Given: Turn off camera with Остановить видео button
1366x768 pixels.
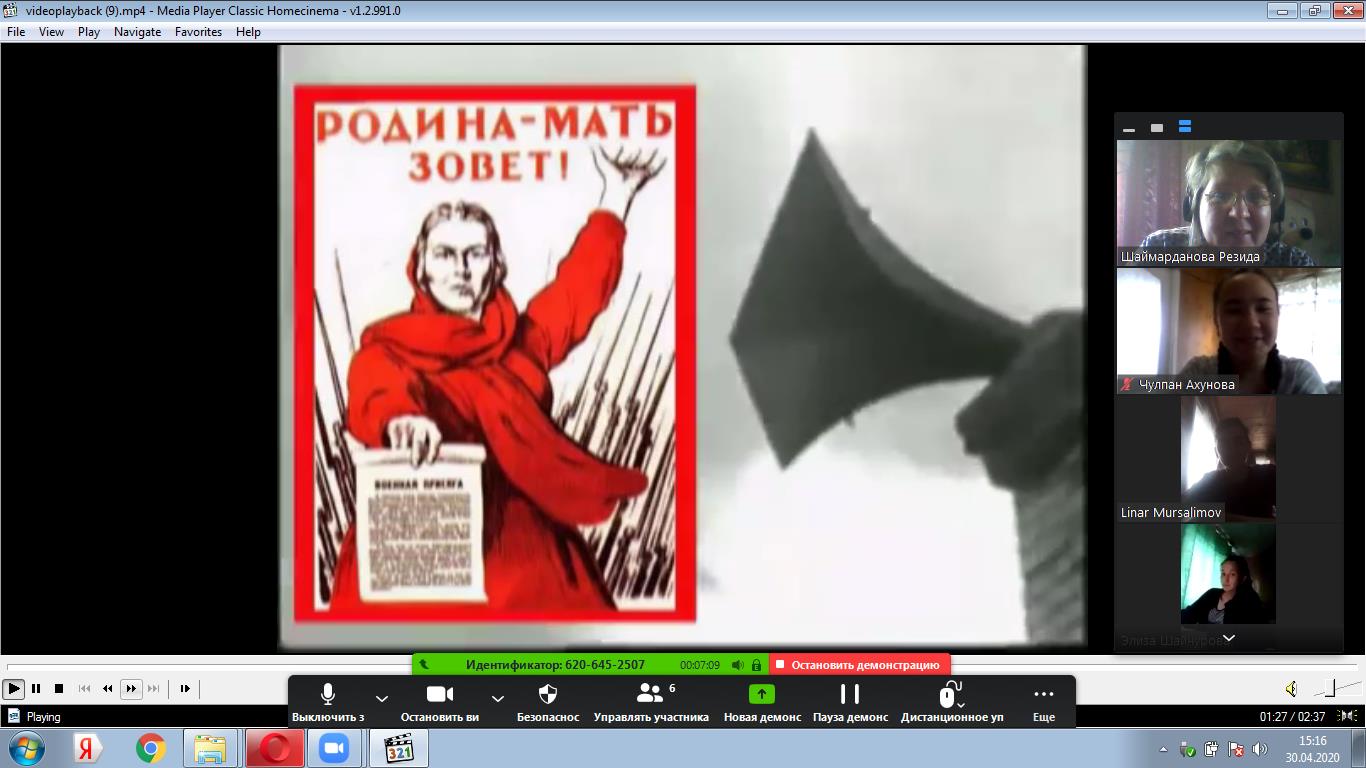Looking at the screenshot, I should pos(440,695).
